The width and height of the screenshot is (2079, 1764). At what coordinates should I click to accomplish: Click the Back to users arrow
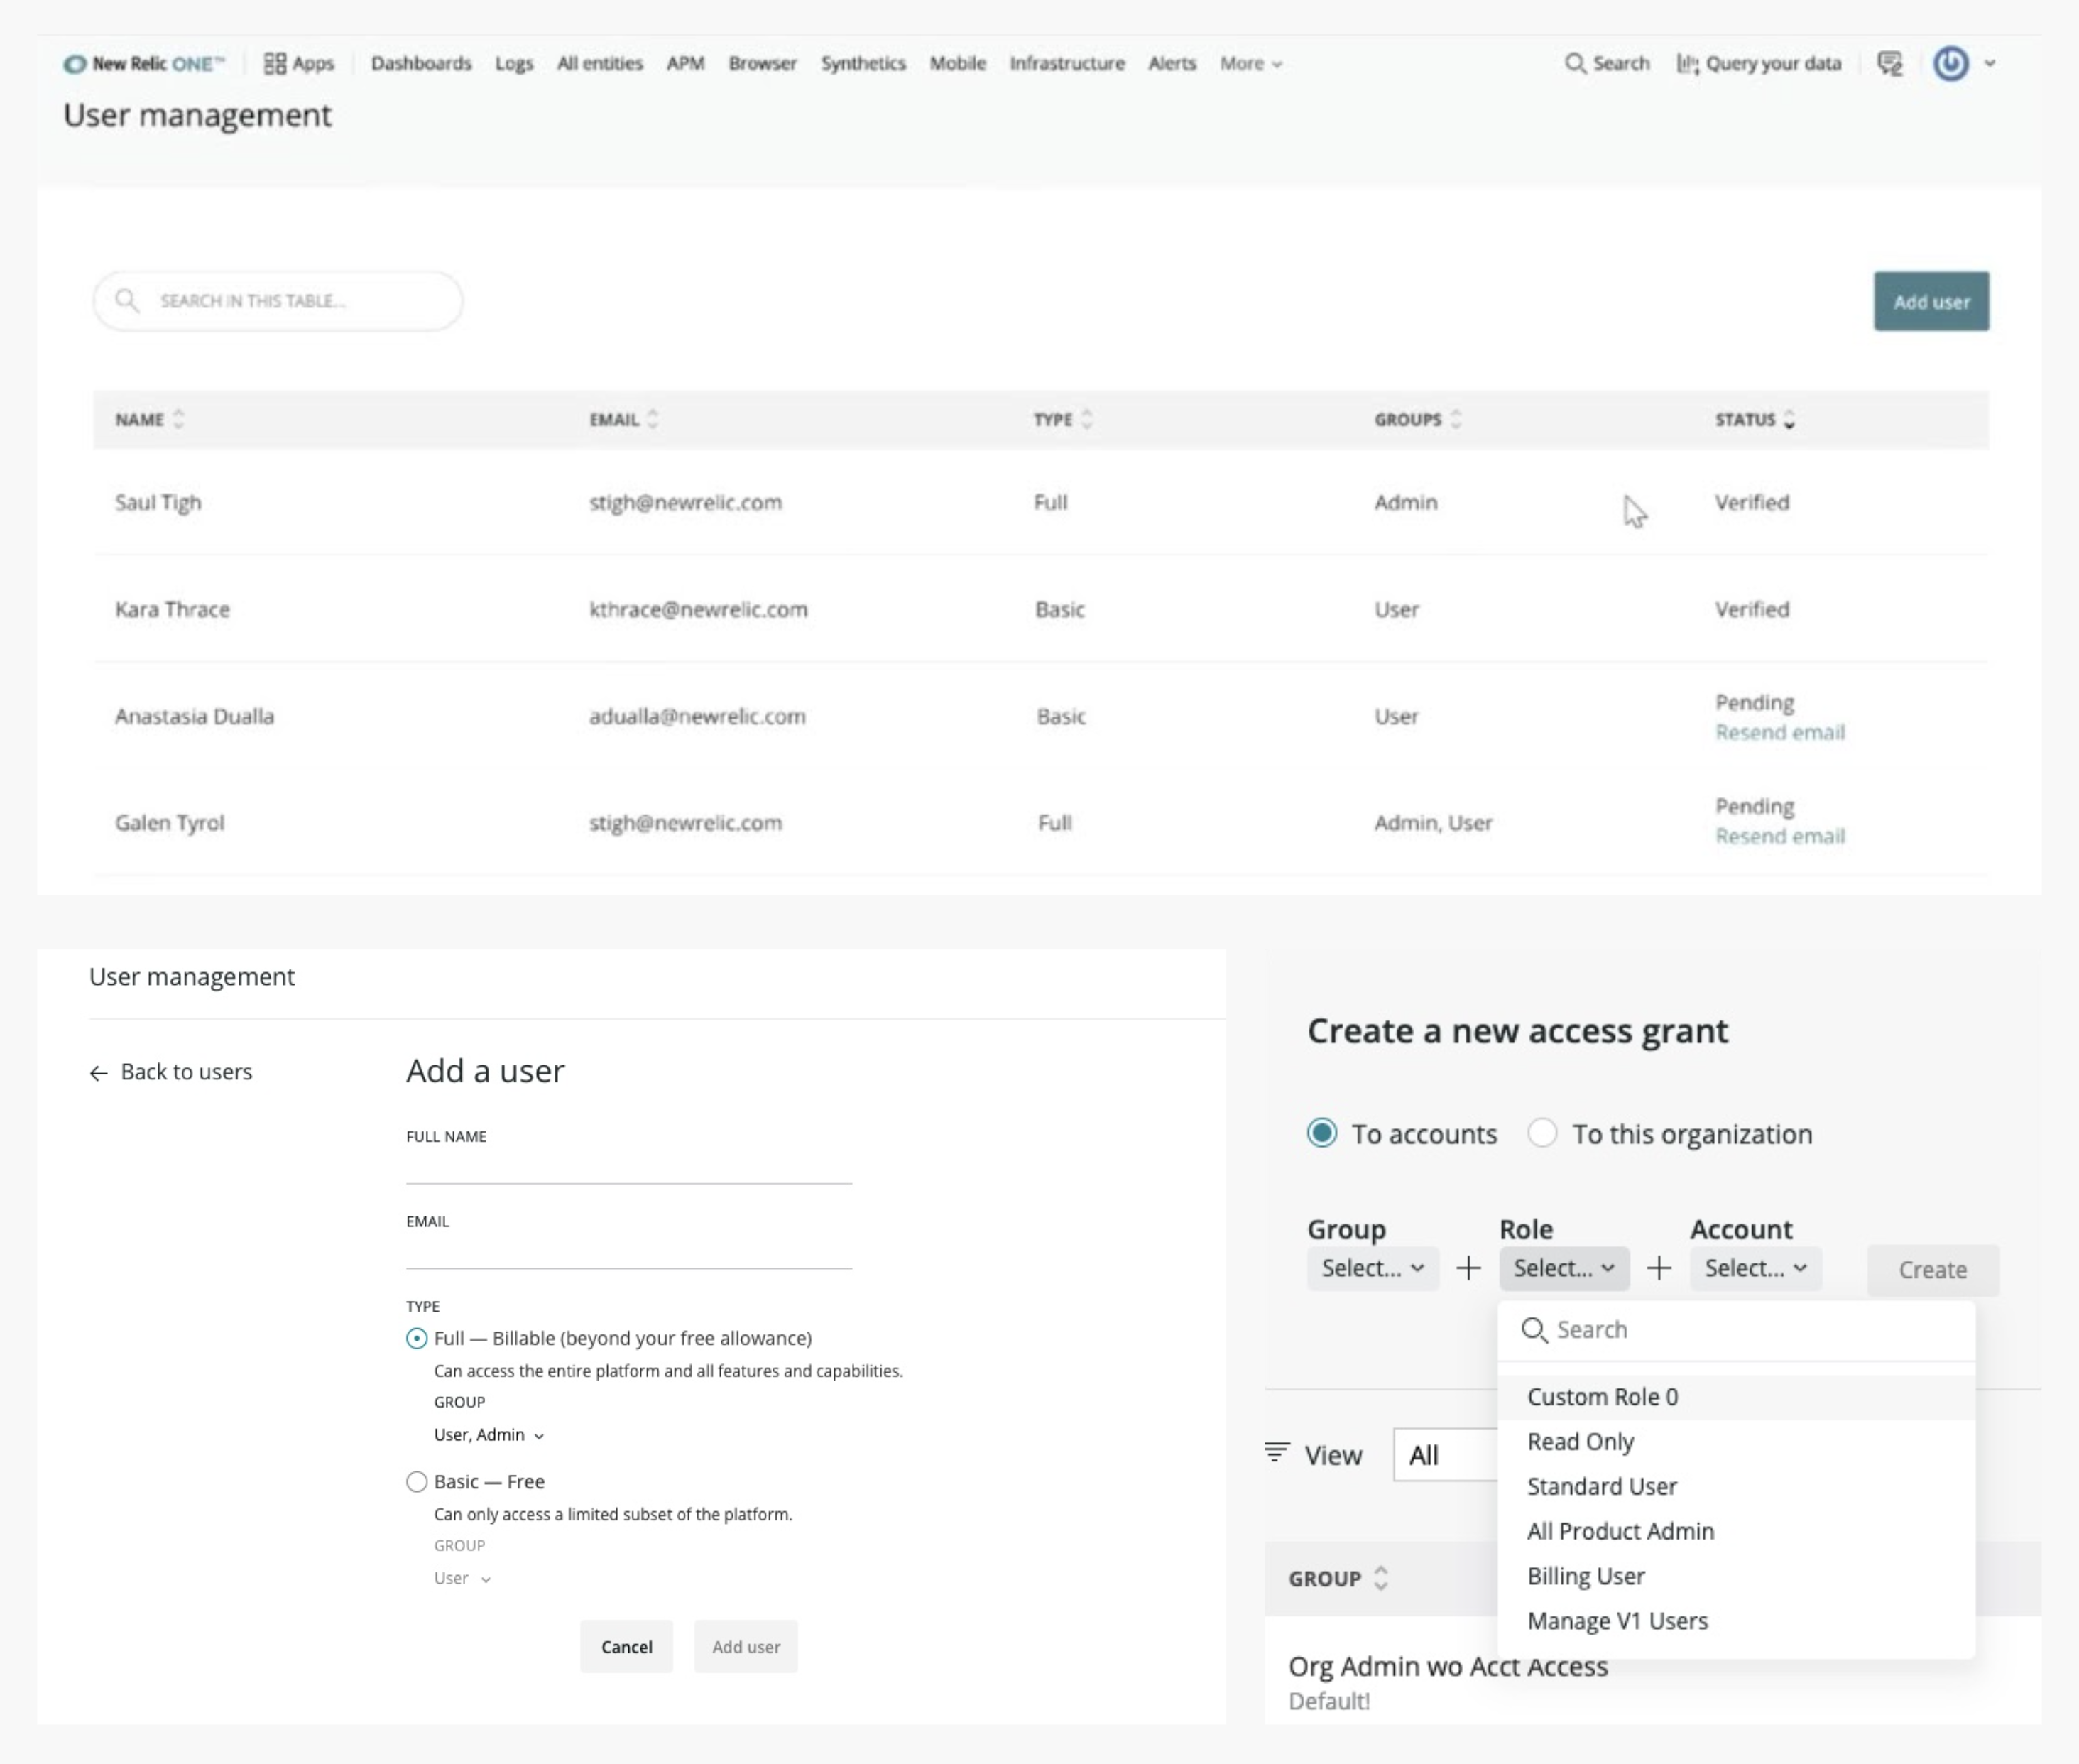click(x=99, y=1073)
